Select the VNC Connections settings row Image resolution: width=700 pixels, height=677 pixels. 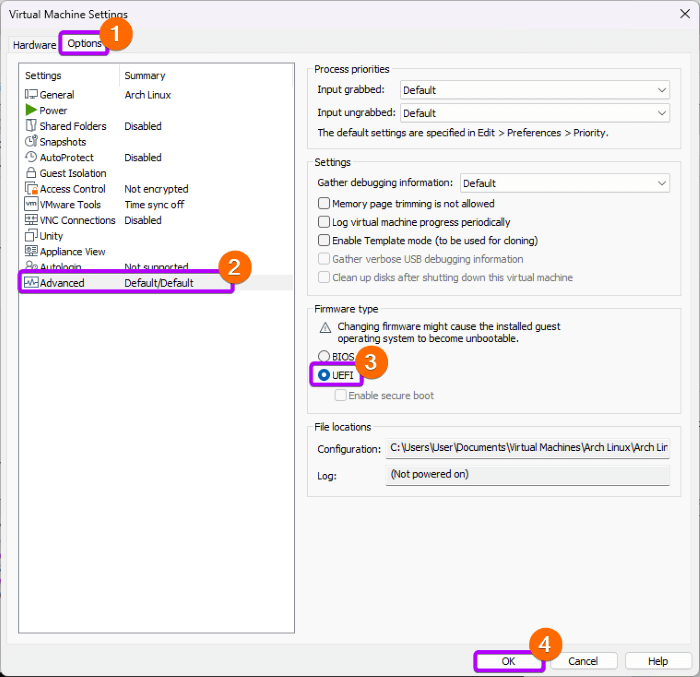(156, 220)
